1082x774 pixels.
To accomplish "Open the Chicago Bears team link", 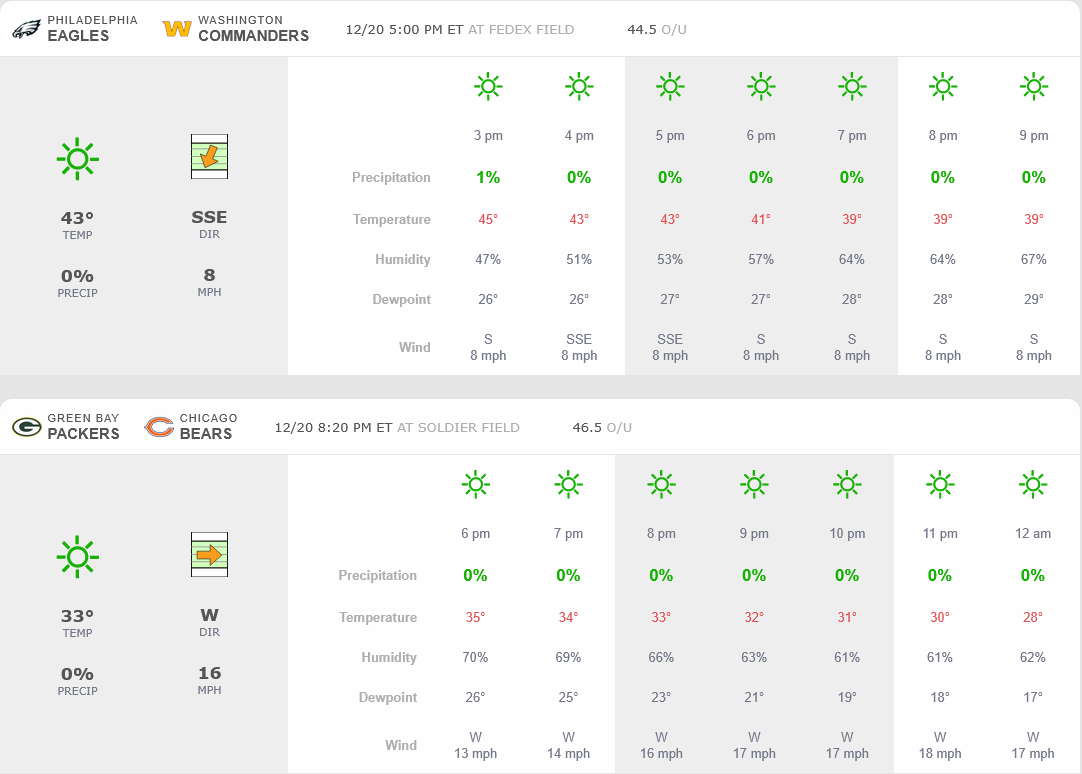I will (x=208, y=426).
